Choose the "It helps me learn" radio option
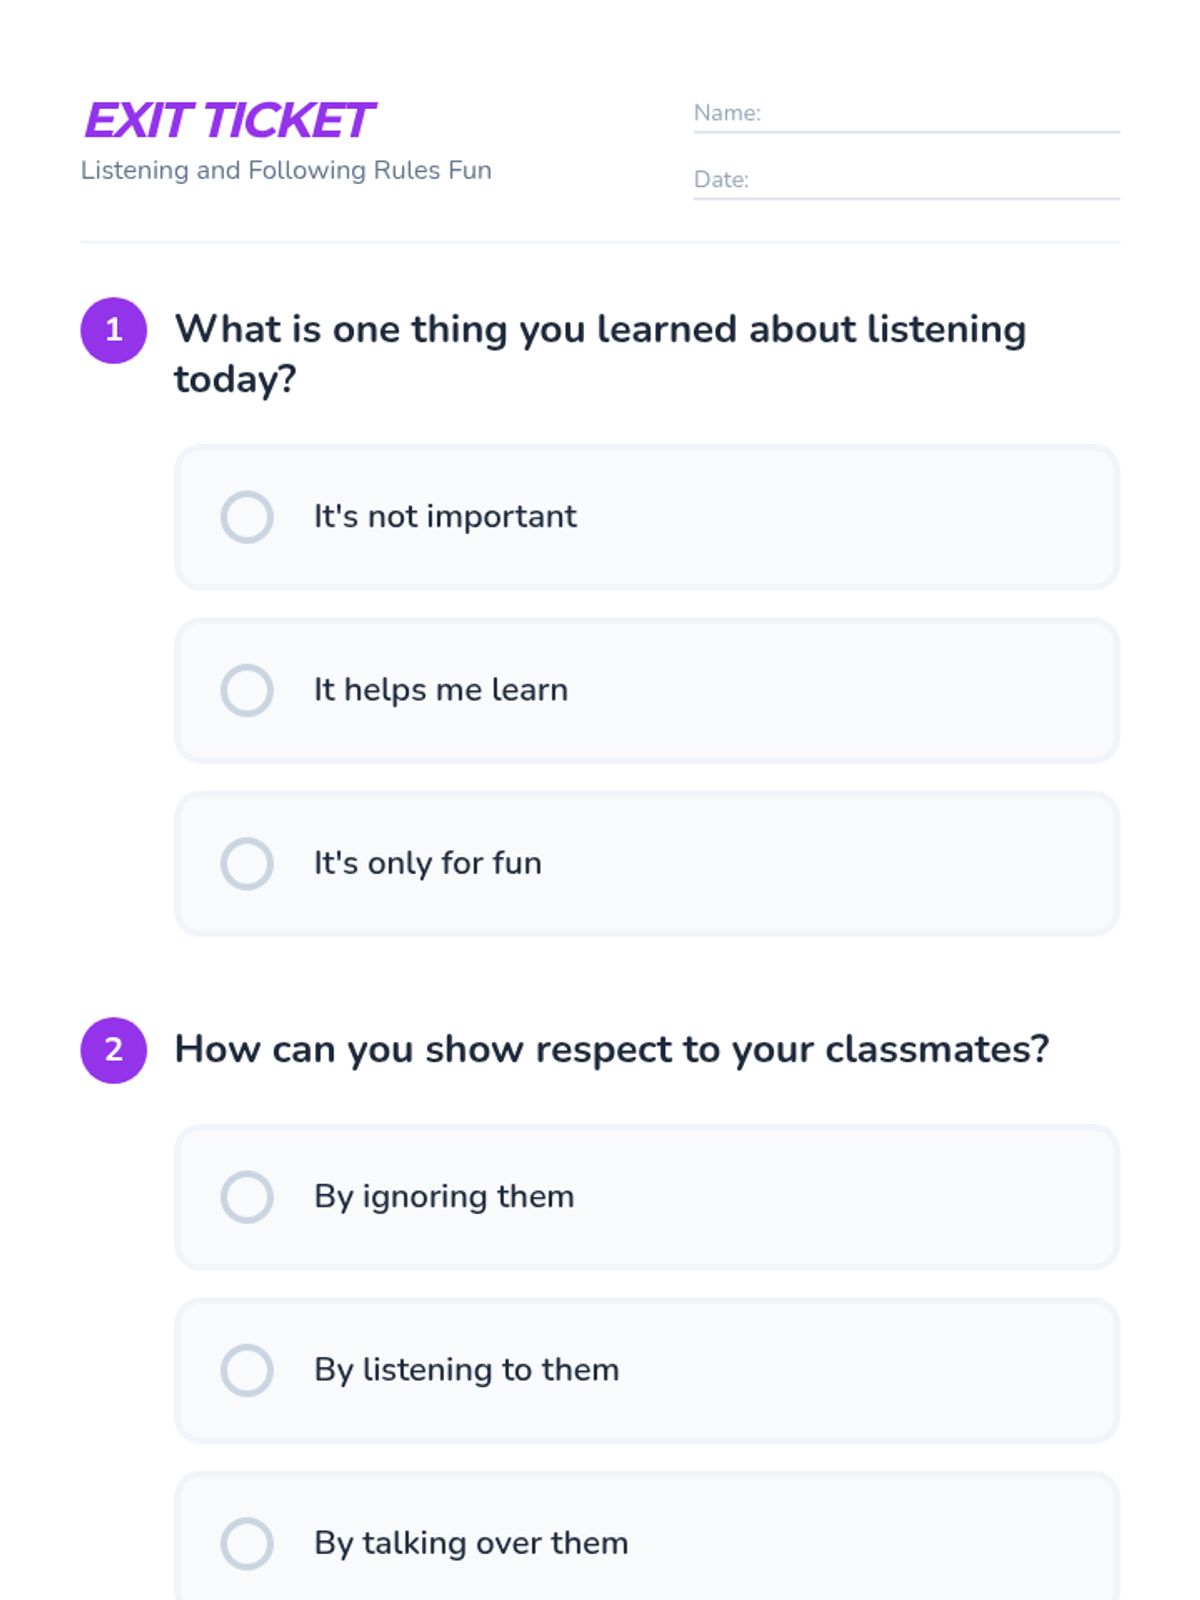 click(x=247, y=690)
